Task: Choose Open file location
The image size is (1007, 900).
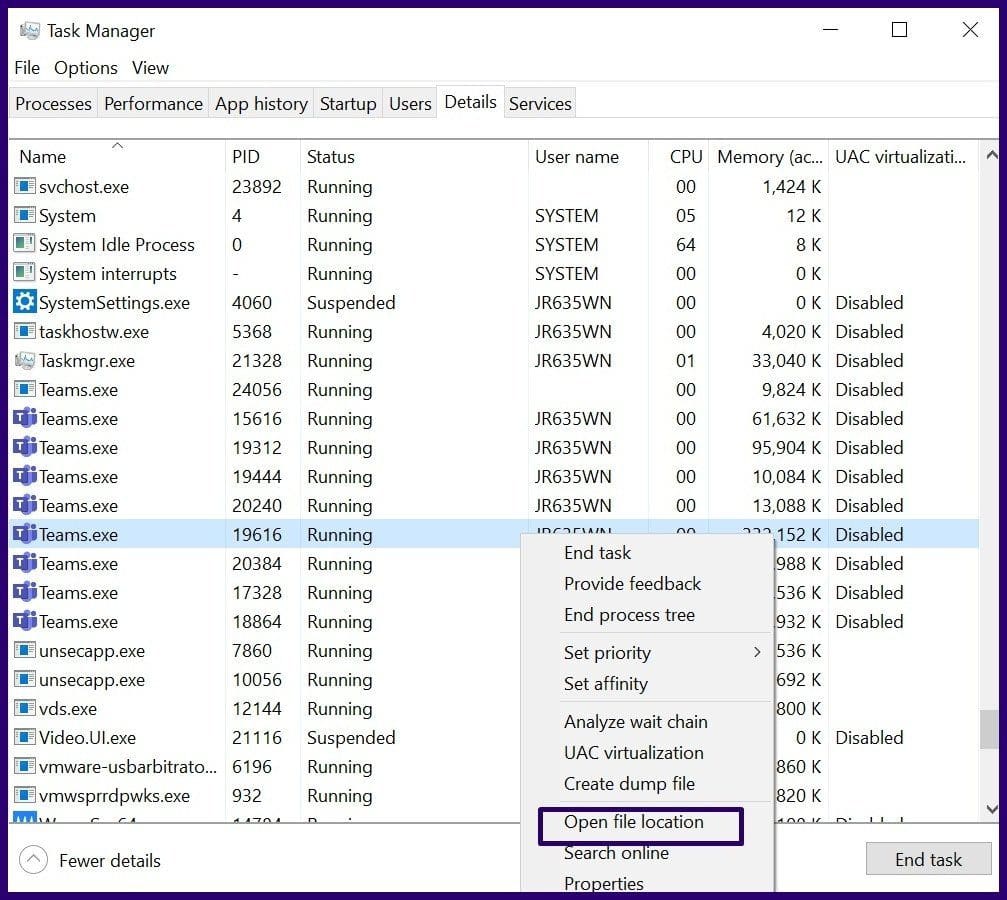Action: (634, 822)
